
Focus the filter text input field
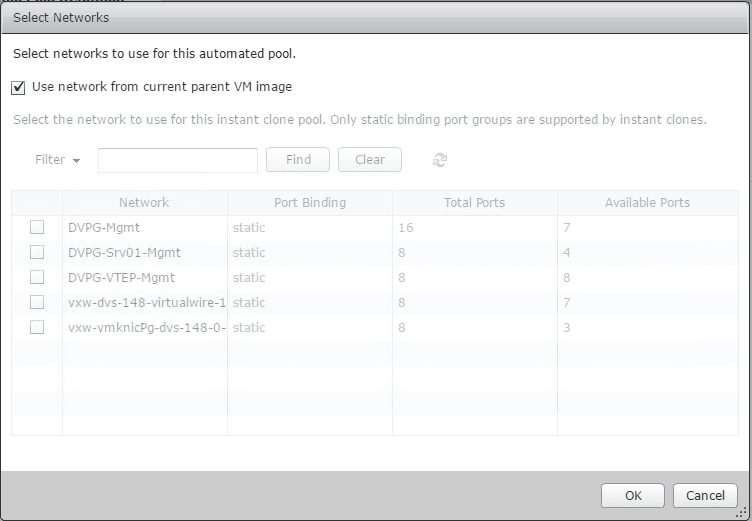pyautogui.click(x=178, y=160)
